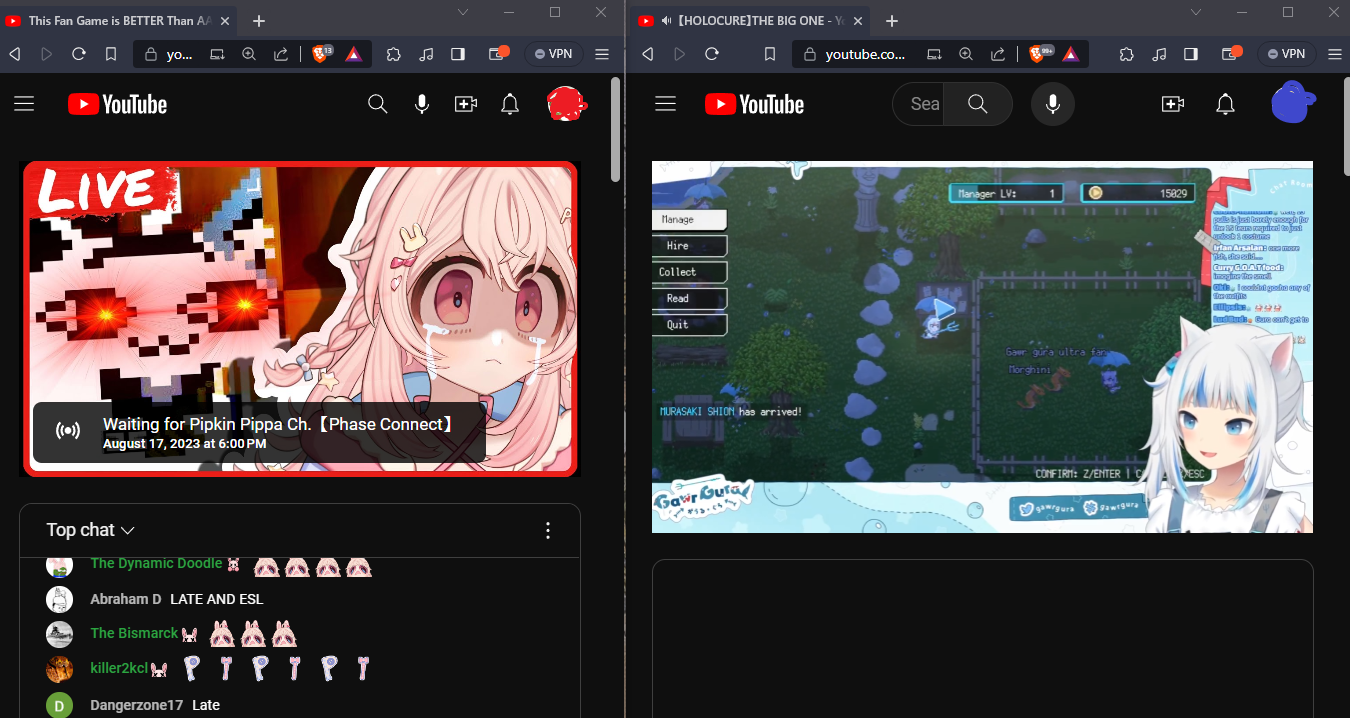Click the zoom magnifier in the Pippa window address bar
Viewport: 1350px width, 718px height.
pos(249,54)
